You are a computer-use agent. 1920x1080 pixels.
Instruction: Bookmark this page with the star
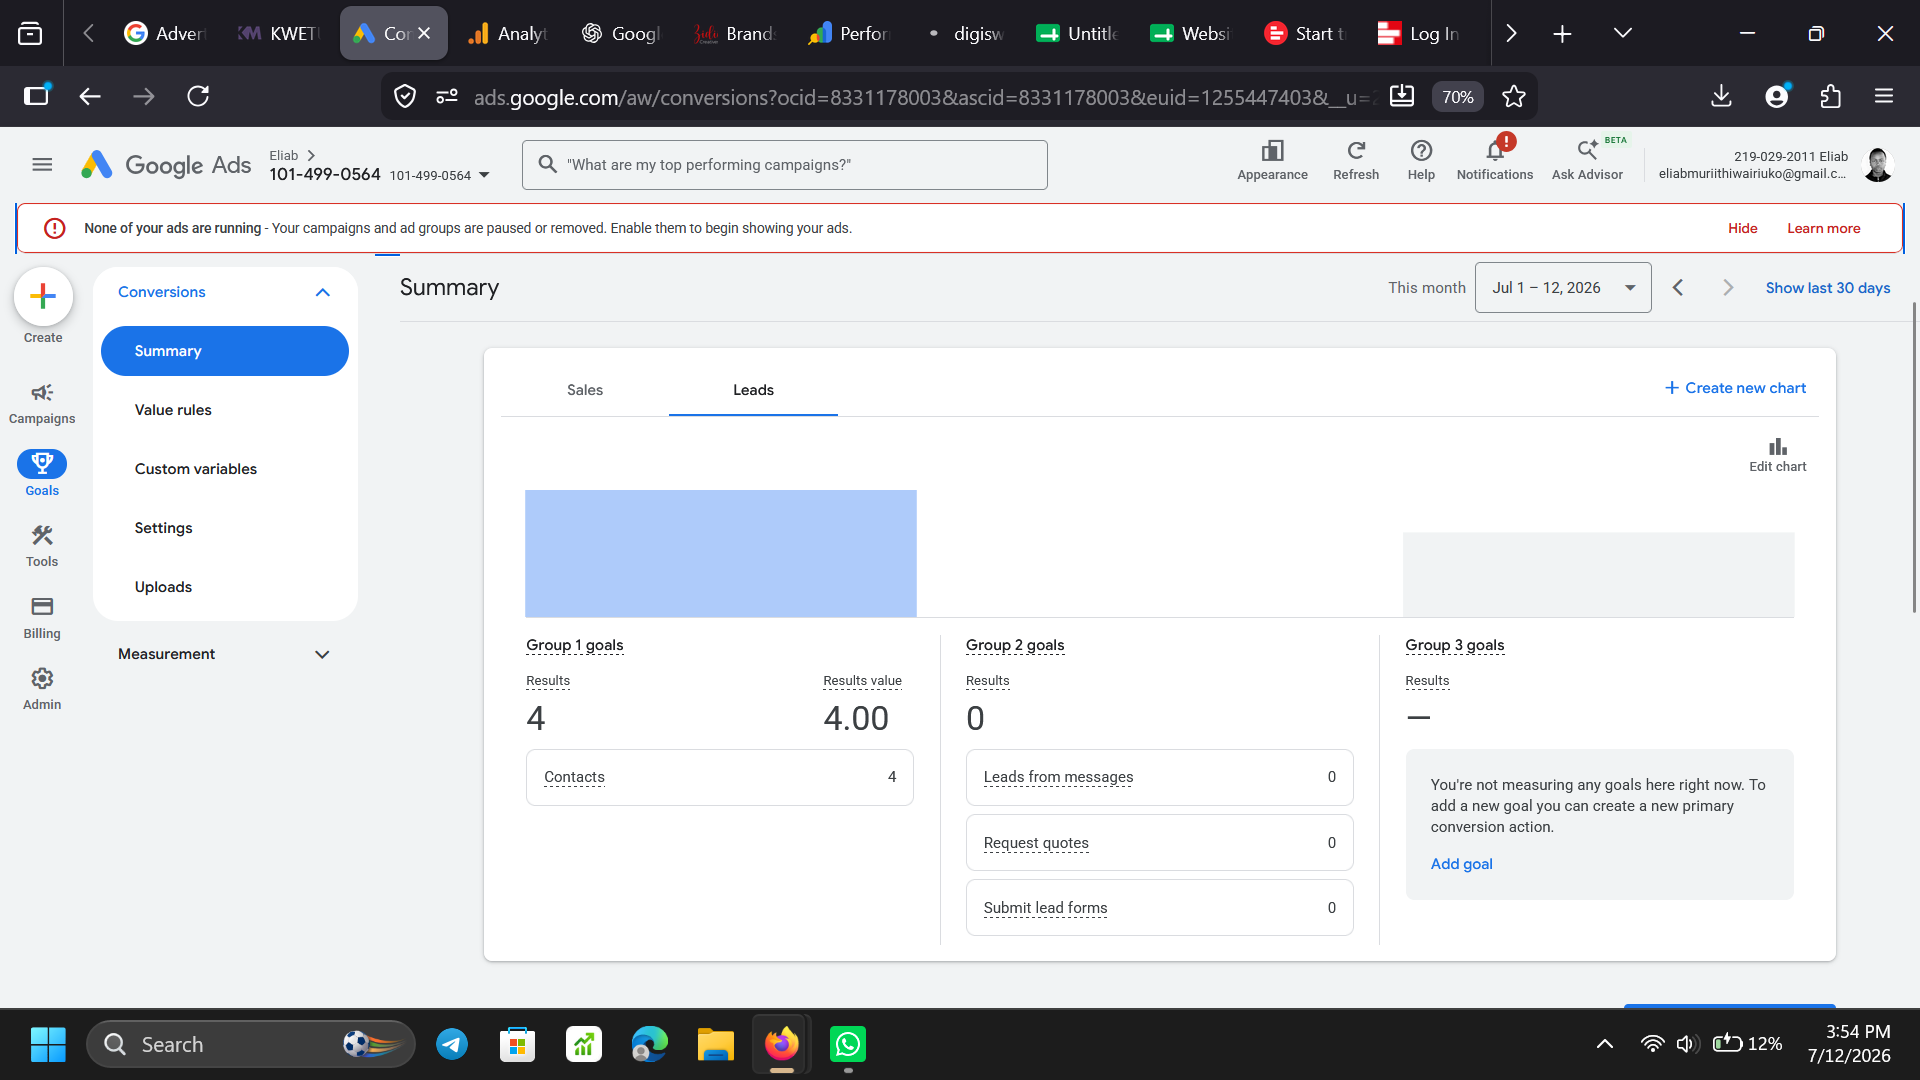point(1513,97)
